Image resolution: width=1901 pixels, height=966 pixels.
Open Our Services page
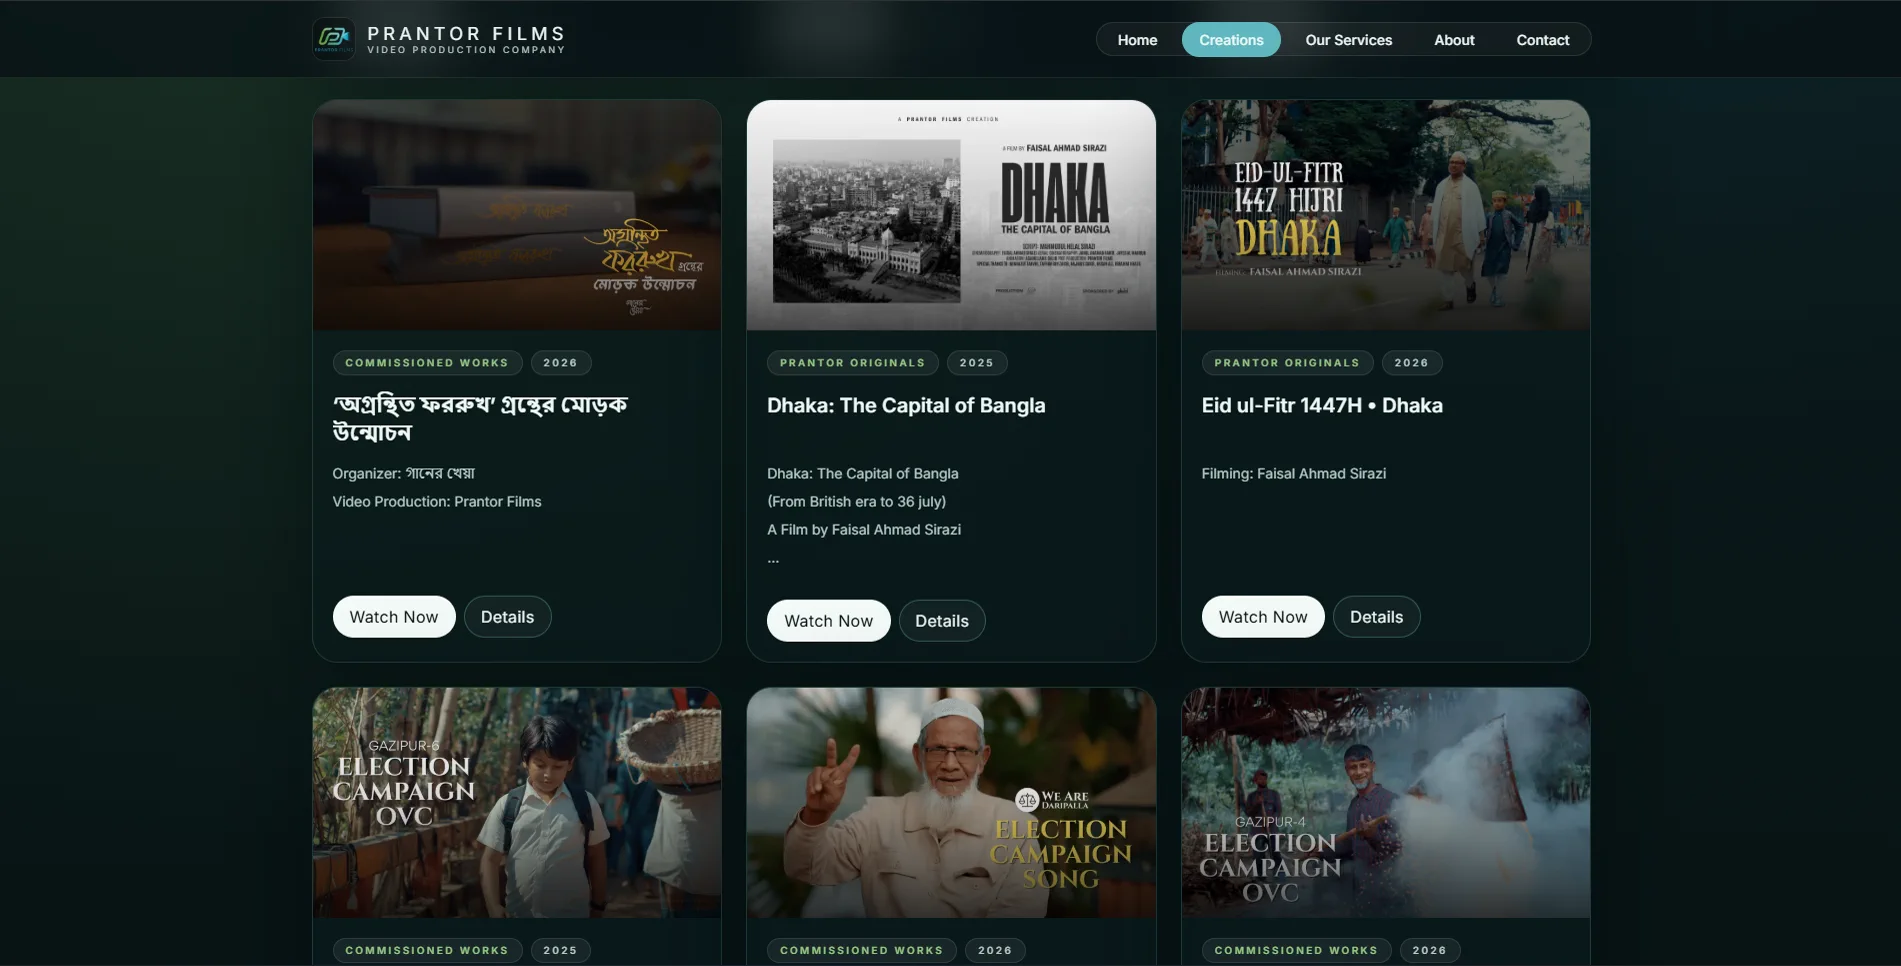[x=1348, y=40]
